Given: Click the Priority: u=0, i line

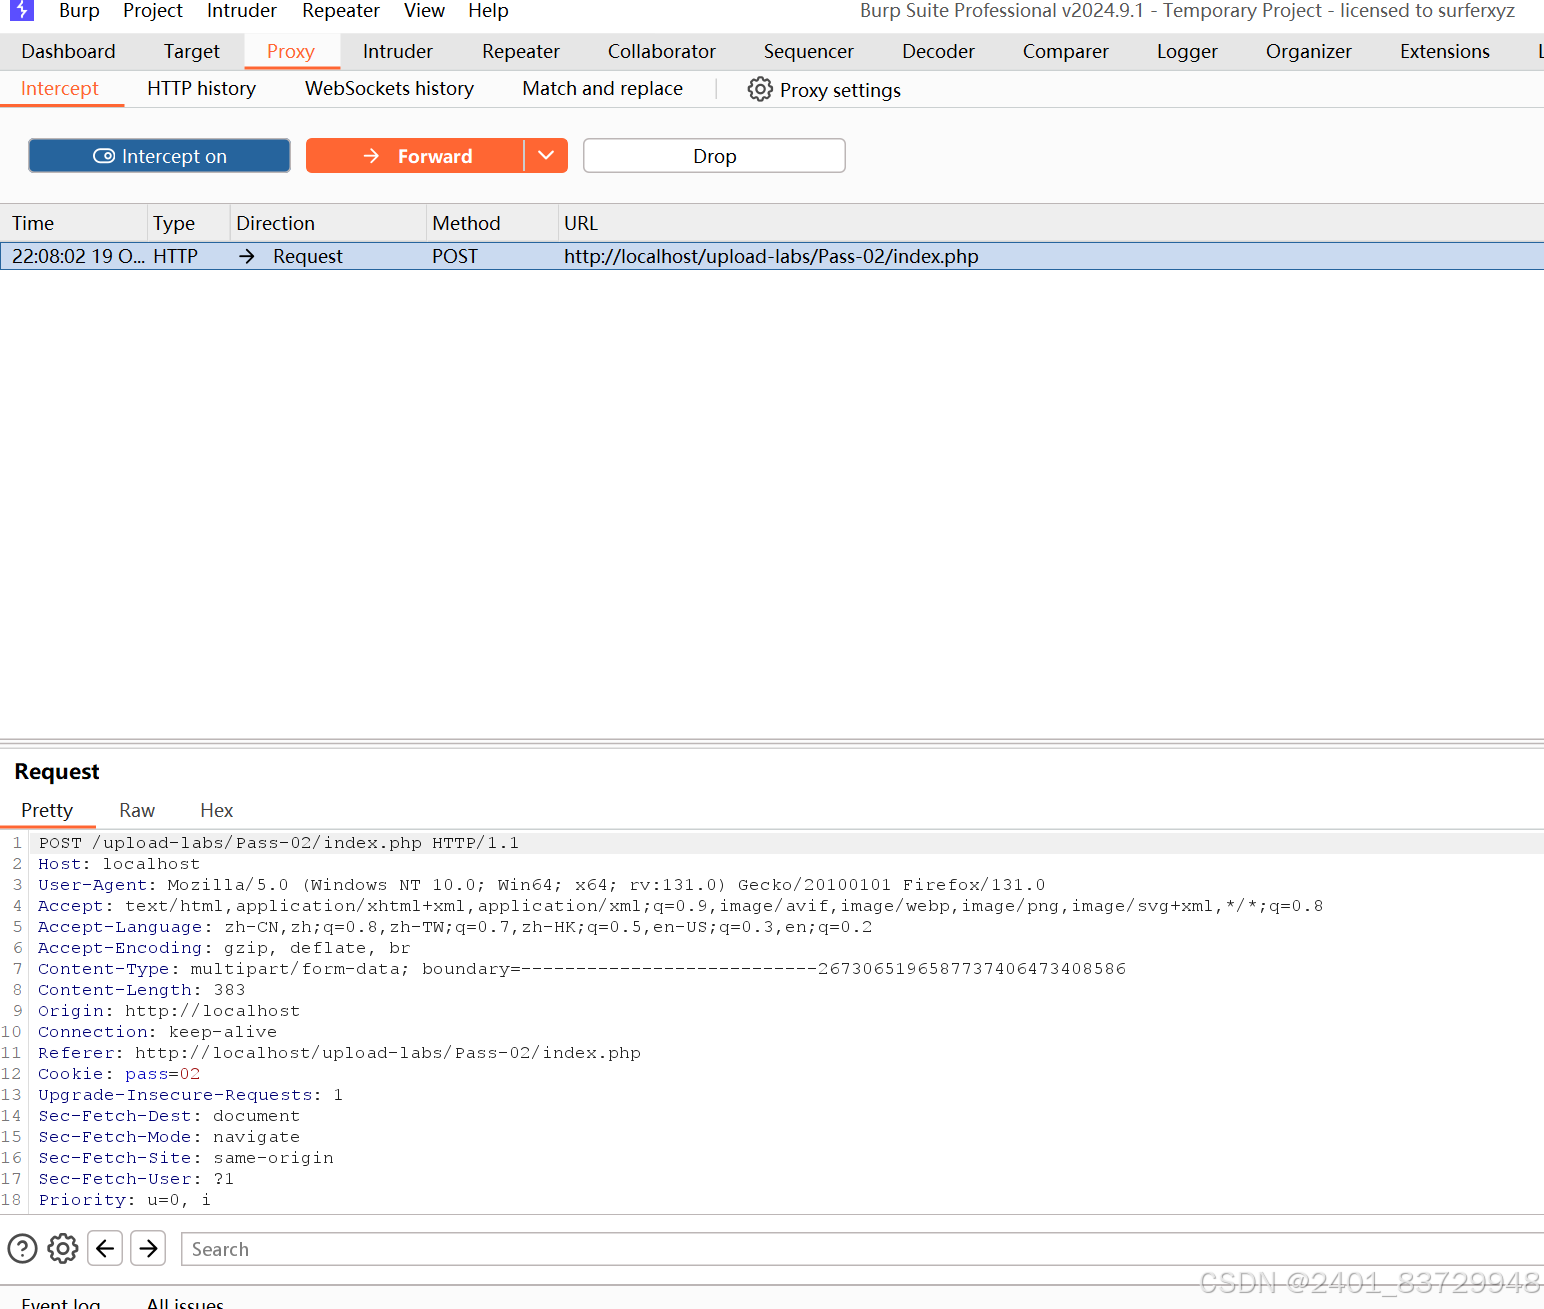Looking at the screenshot, I should point(125,1200).
